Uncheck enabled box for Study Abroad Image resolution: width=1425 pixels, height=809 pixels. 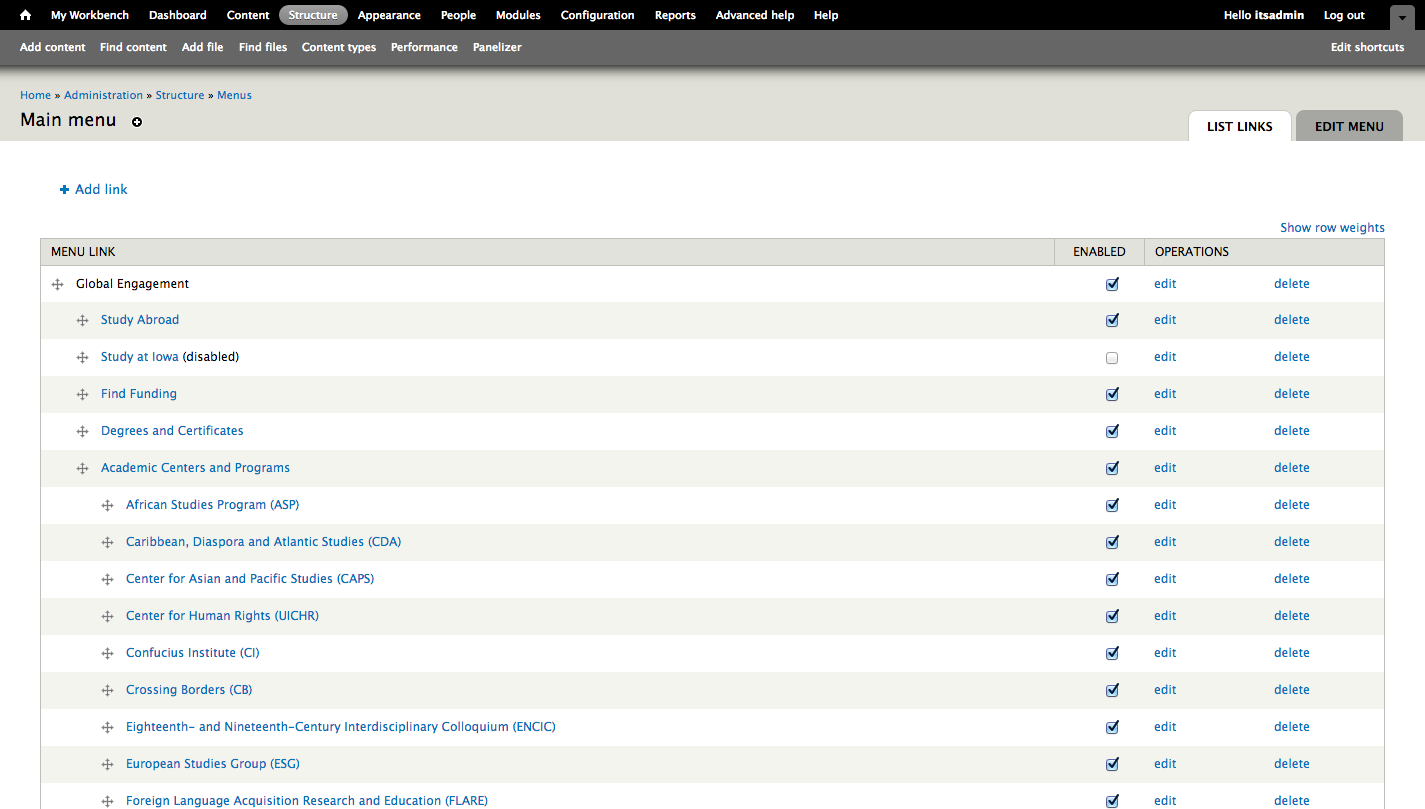(1112, 321)
